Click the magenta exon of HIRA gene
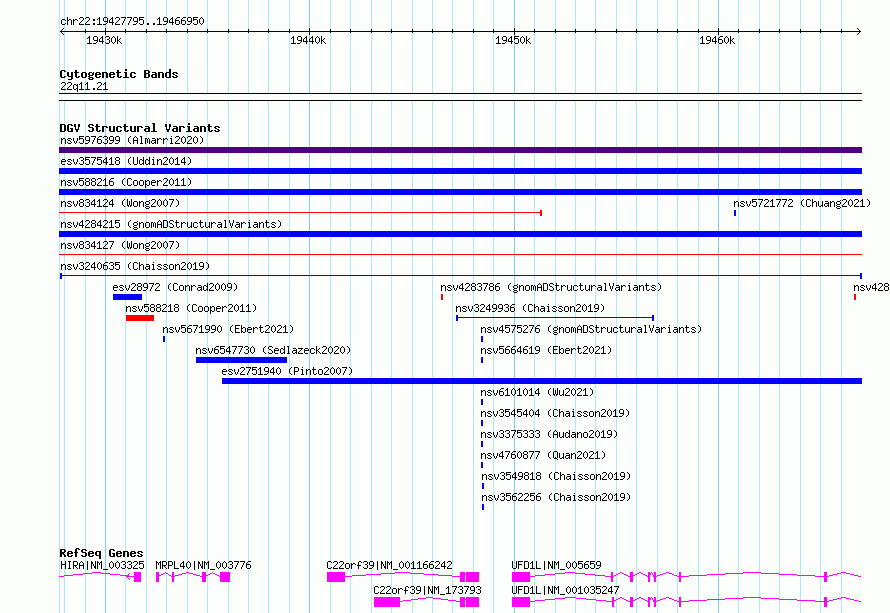Viewport: 890px width, 613px height. coord(137,577)
